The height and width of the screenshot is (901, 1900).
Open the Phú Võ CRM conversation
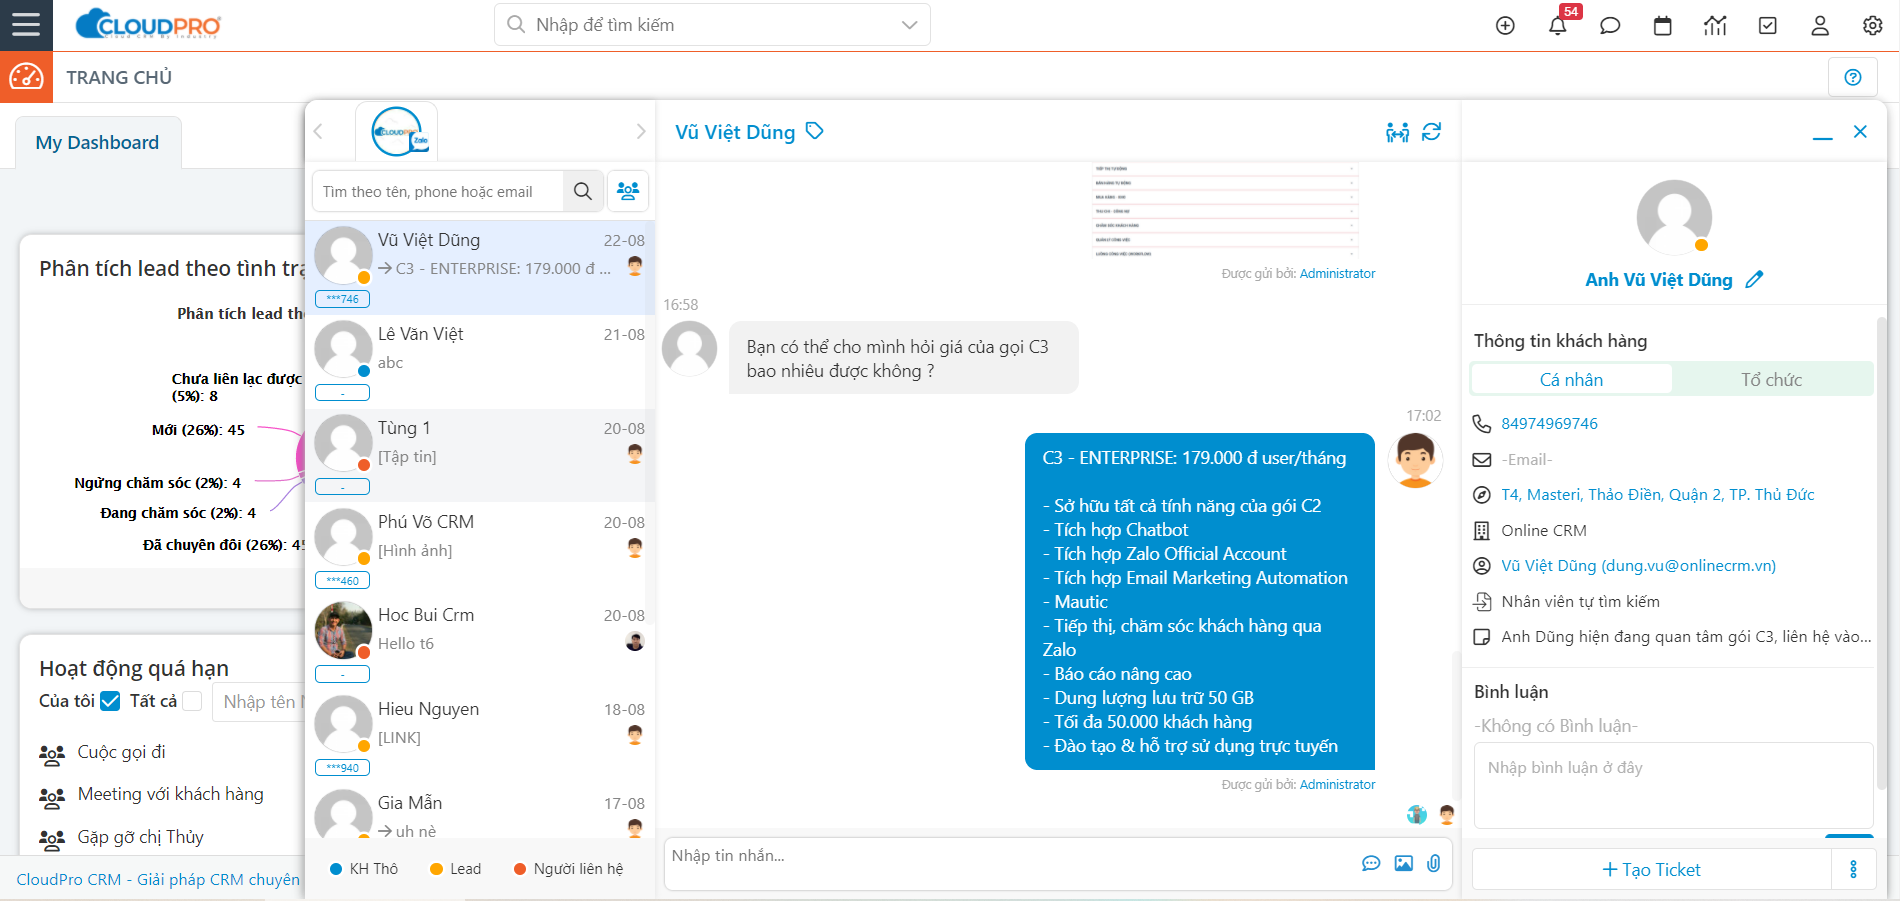click(x=480, y=549)
